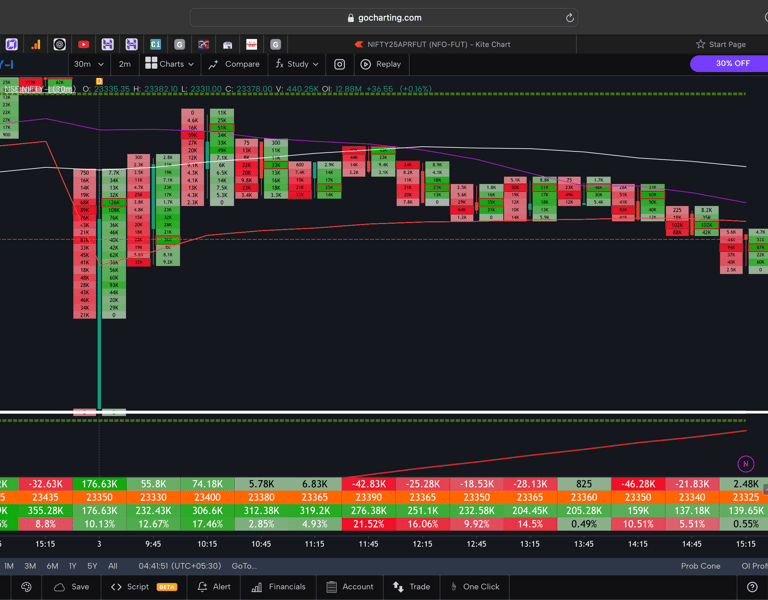Set chart range to 3M
768x600 pixels.
pyautogui.click(x=30, y=566)
